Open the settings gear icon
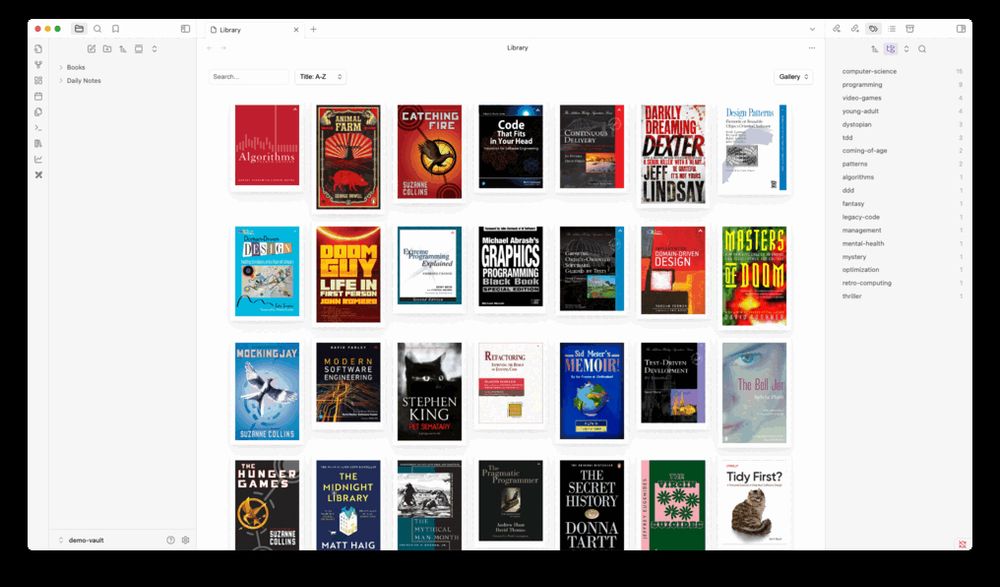The height and width of the screenshot is (587, 1000). [x=185, y=540]
